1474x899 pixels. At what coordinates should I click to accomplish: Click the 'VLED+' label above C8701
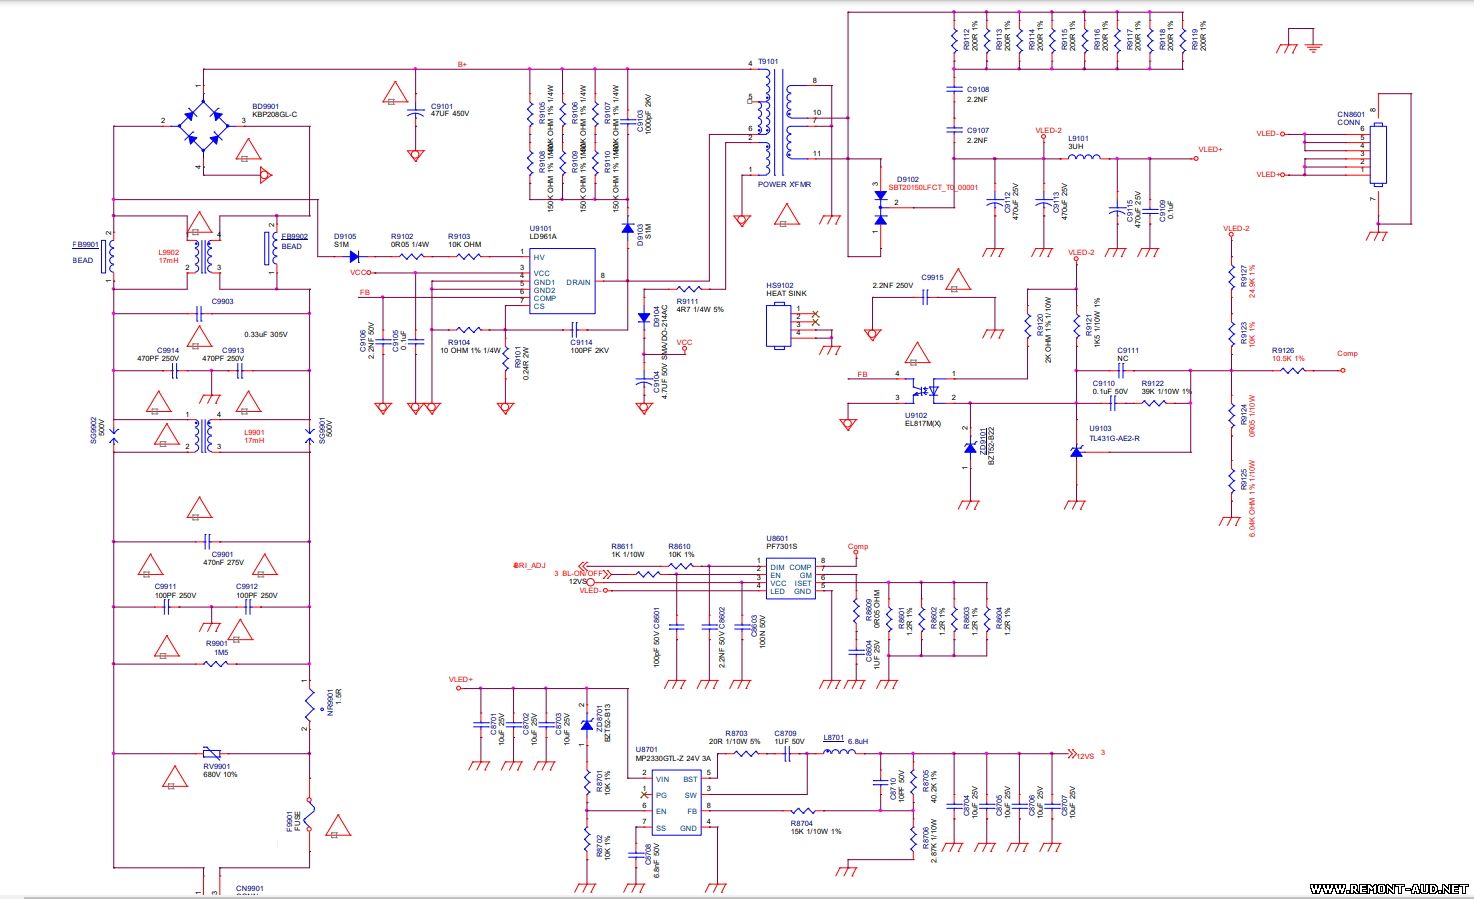pyautogui.click(x=460, y=679)
